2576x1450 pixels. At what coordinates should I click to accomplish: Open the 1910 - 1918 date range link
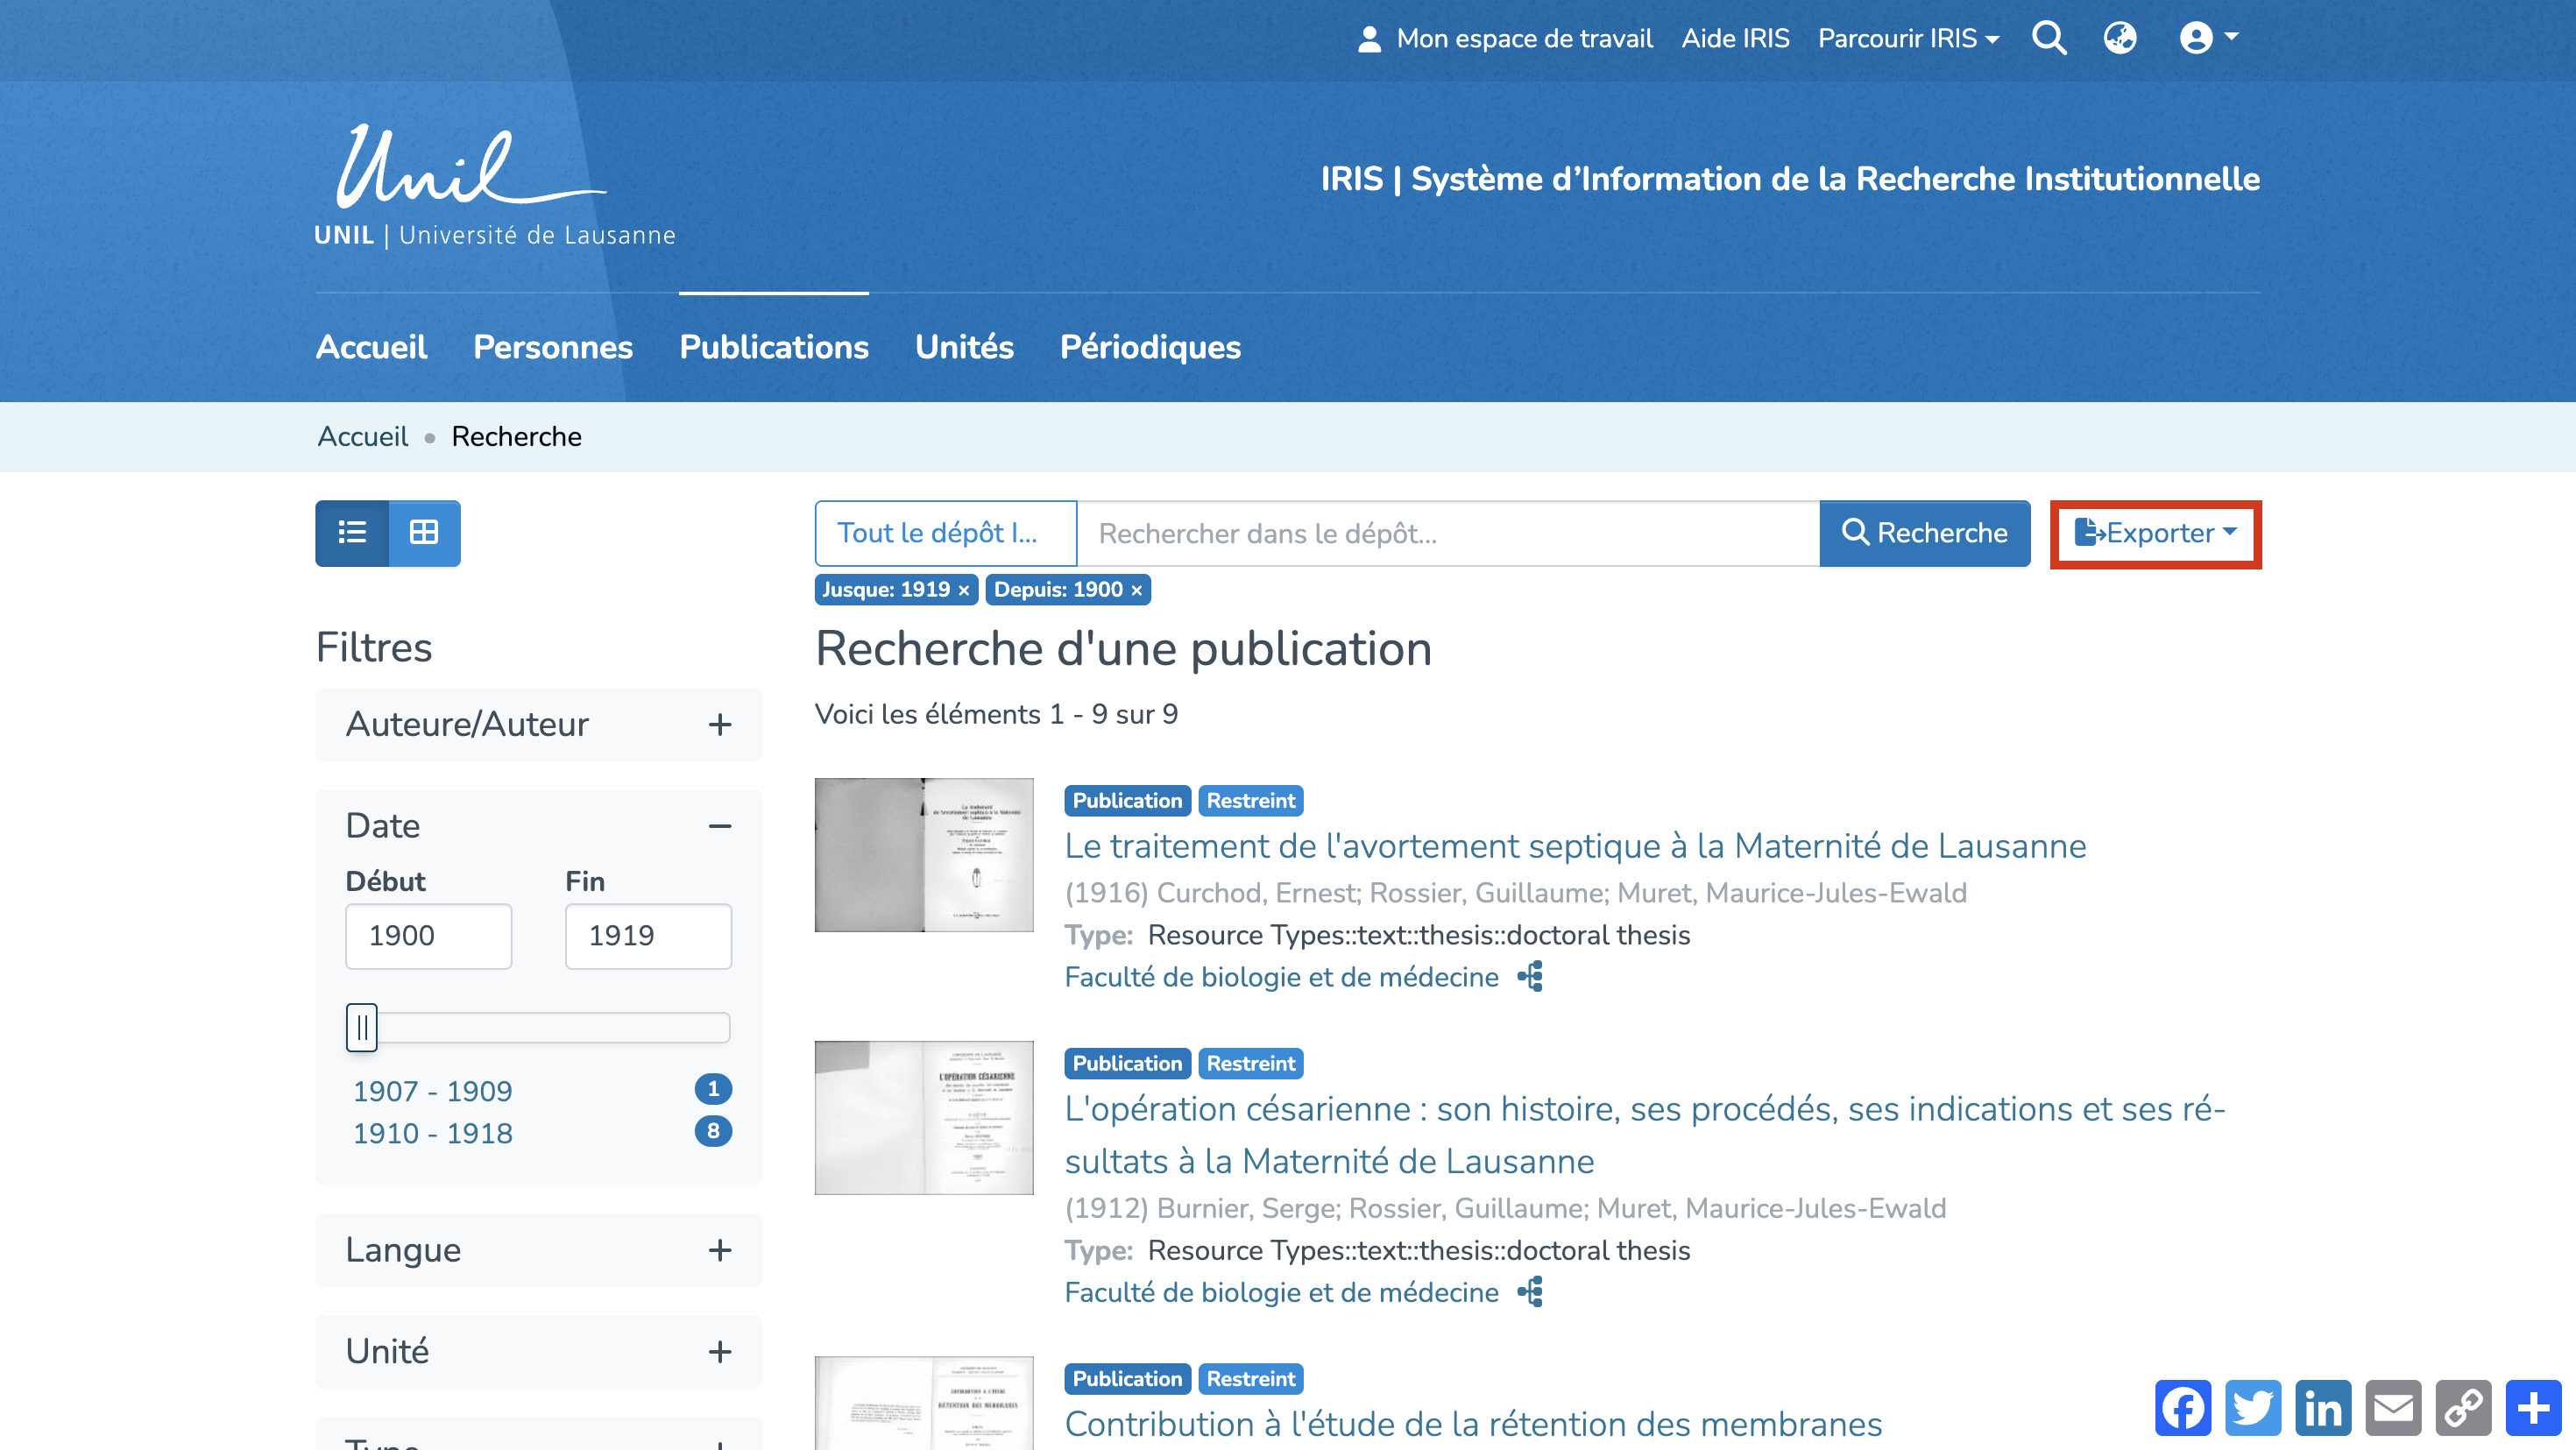click(432, 1133)
